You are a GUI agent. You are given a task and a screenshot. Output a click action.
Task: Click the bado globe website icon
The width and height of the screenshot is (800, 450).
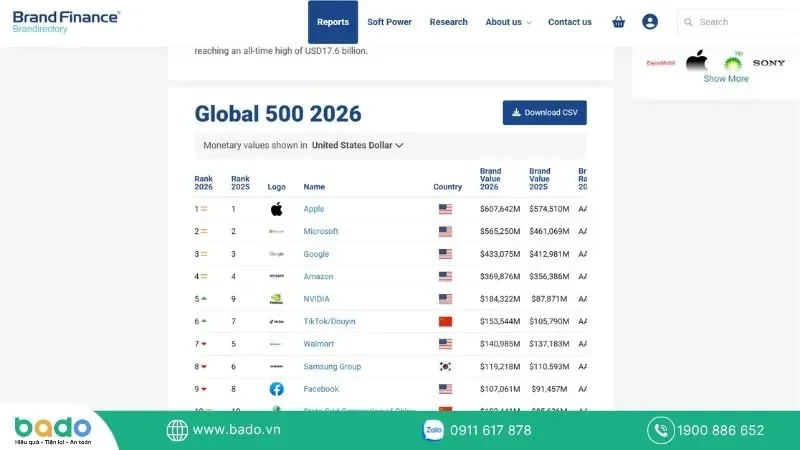[x=177, y=430]
